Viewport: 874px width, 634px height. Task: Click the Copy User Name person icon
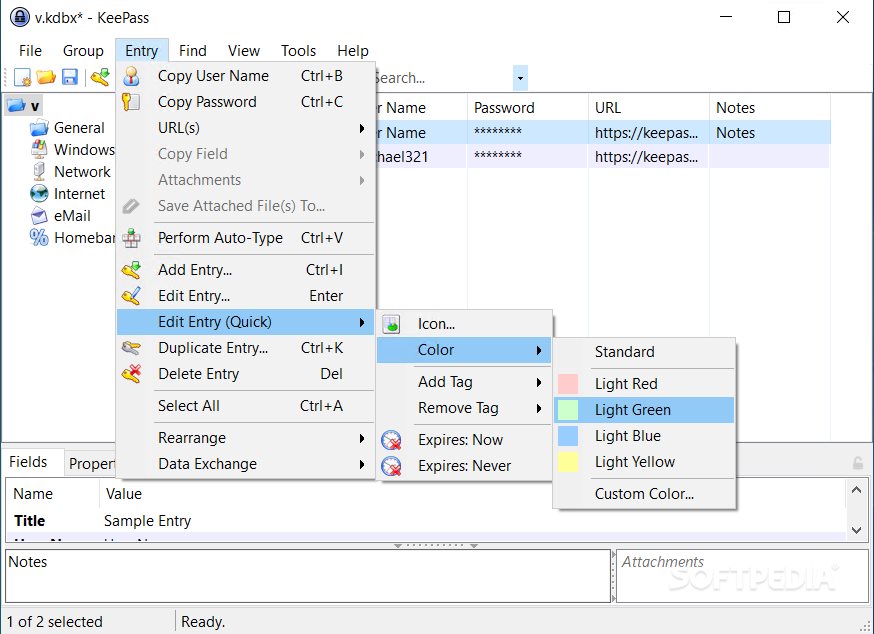(132, 76)
